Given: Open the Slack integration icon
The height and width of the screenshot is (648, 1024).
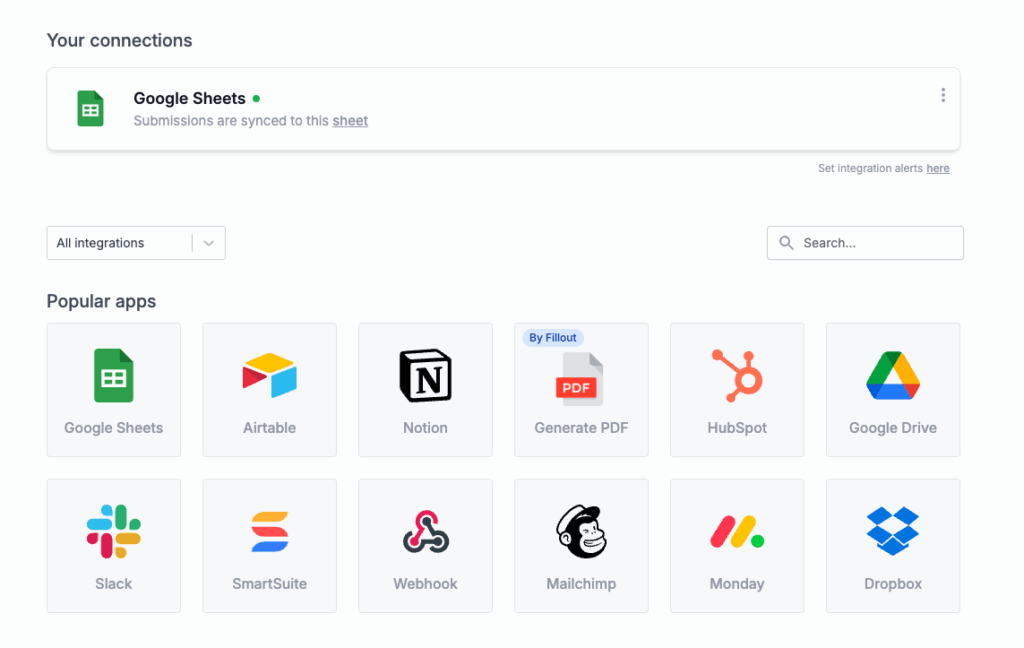Looking at the screenshot, I should pos(113,532).
